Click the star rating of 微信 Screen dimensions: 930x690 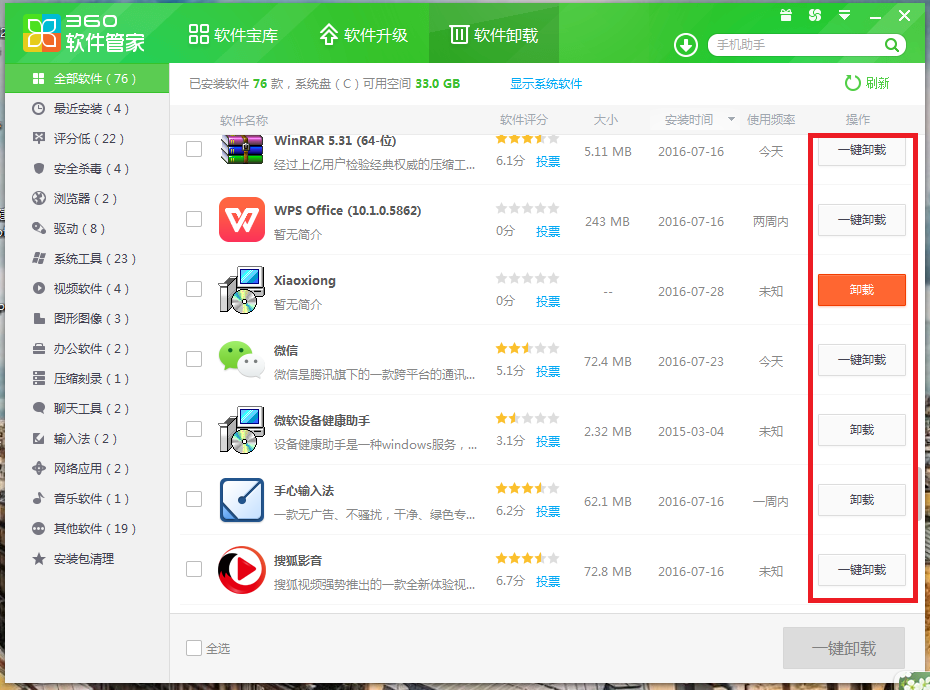tap(527, 348)
